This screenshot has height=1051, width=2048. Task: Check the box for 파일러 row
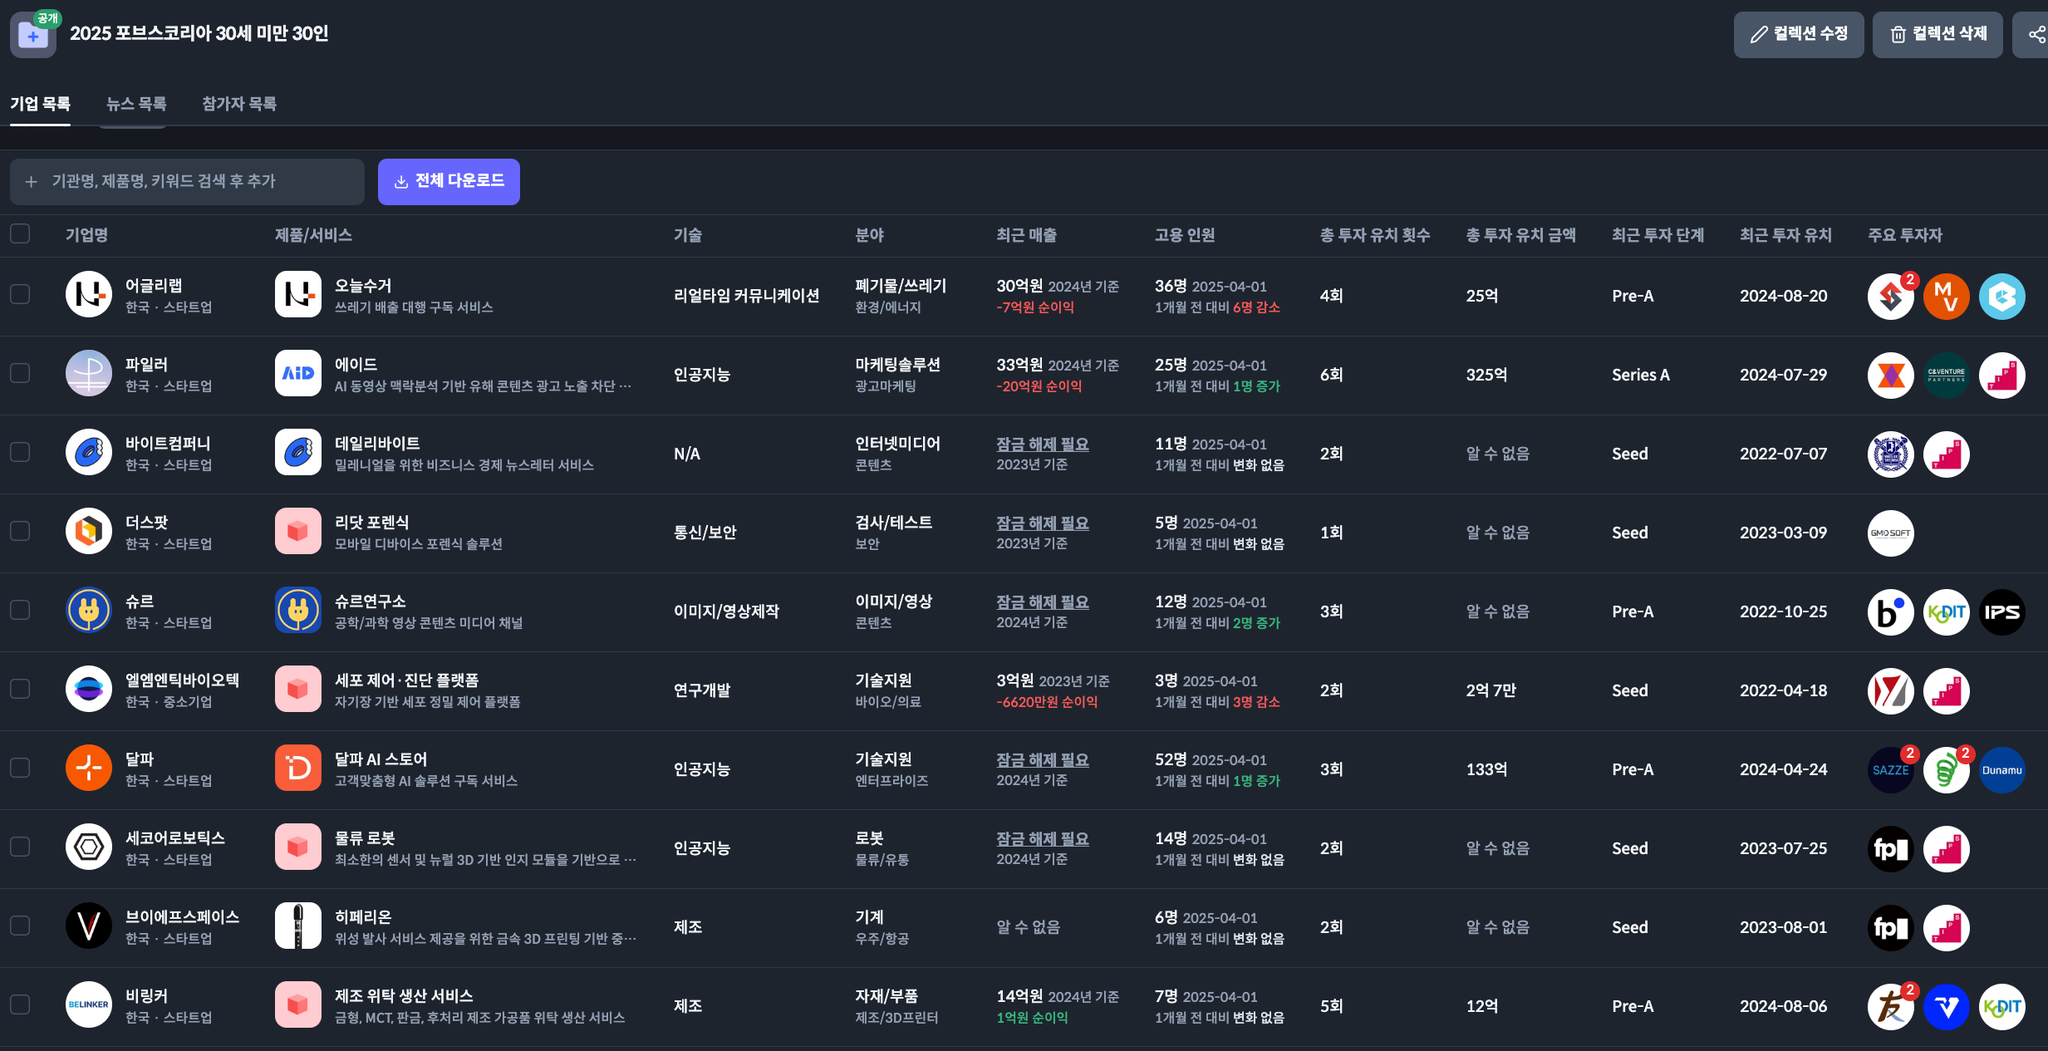tap(20, 374)
